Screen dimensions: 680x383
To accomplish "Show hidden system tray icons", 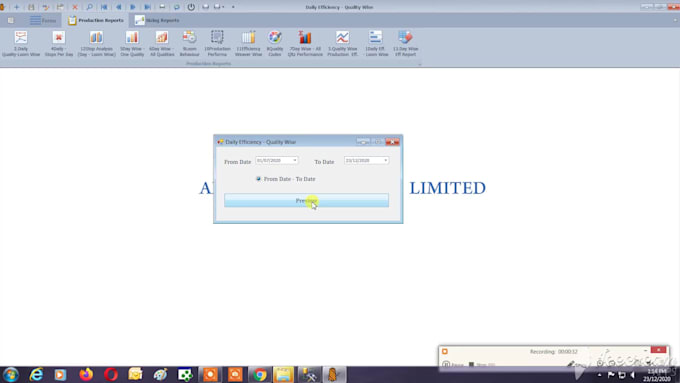I will (599, 375).
